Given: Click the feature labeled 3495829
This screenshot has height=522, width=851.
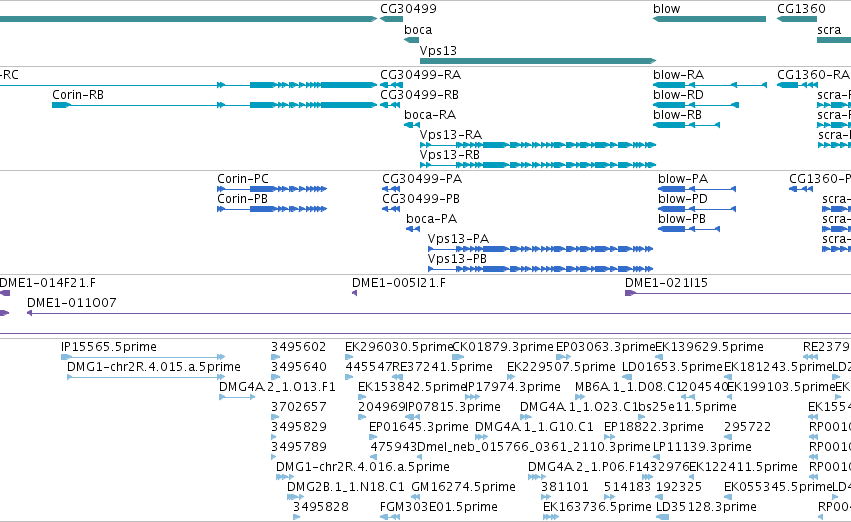Looking at the screenshot, I should (299, 427).
